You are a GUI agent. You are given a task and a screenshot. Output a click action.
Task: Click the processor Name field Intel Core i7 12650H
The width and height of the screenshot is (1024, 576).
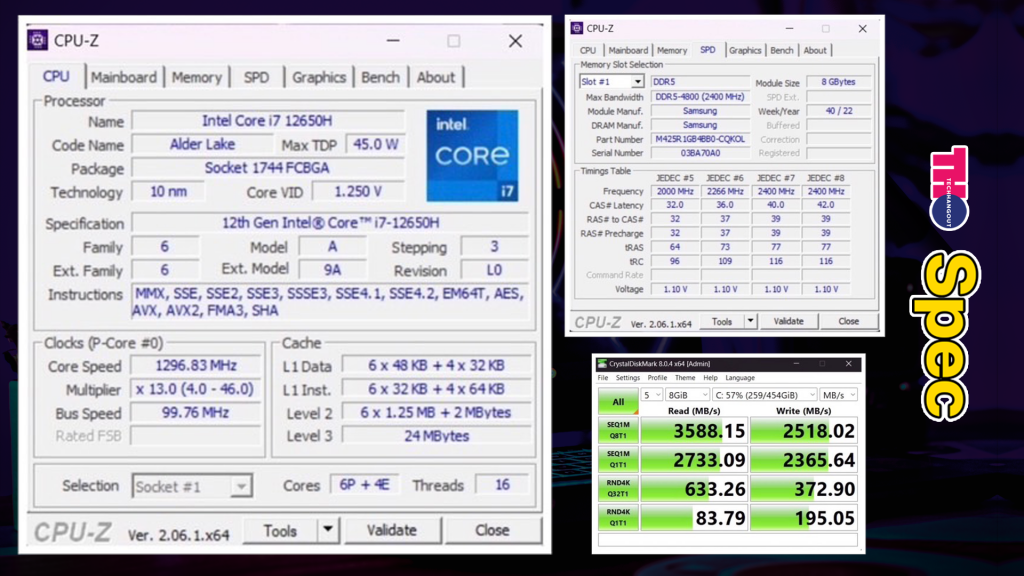[267, 121]
